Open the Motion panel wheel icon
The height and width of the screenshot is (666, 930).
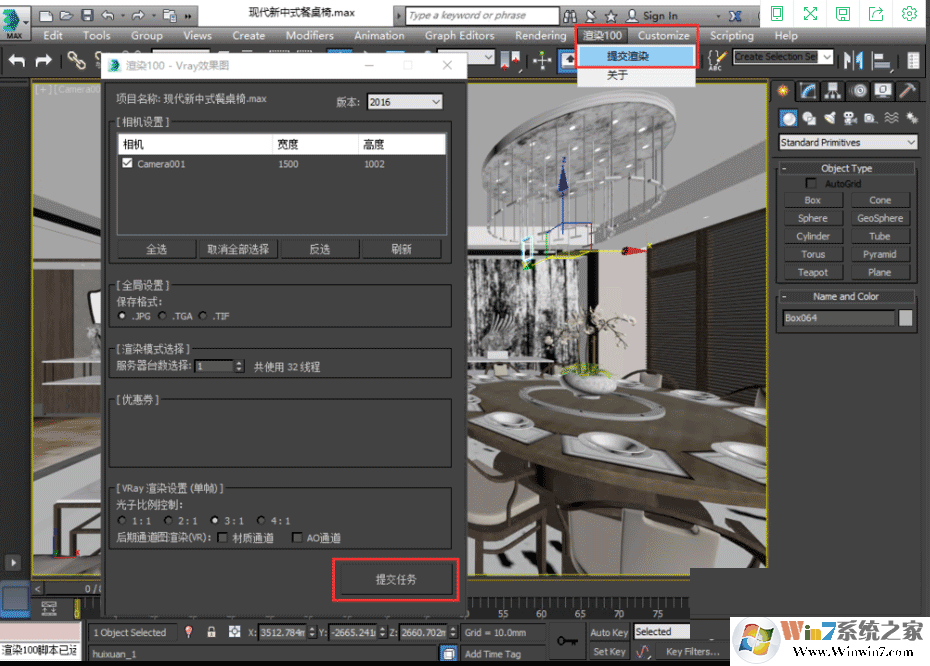(858, 90)
